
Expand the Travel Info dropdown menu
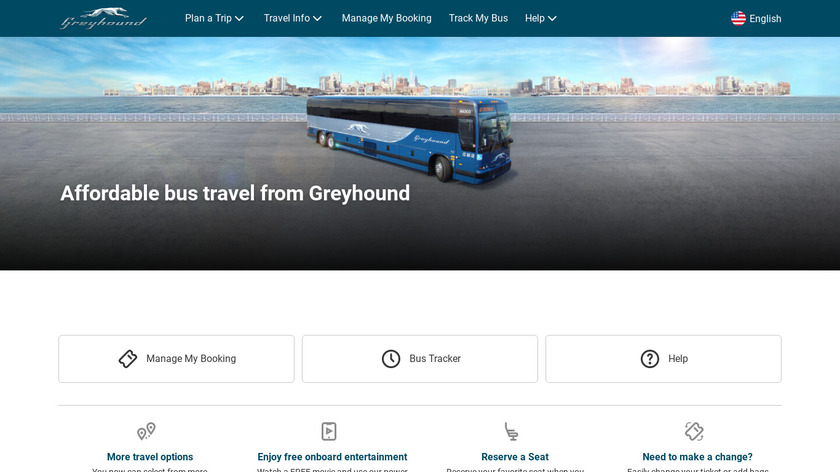[292, 18]
